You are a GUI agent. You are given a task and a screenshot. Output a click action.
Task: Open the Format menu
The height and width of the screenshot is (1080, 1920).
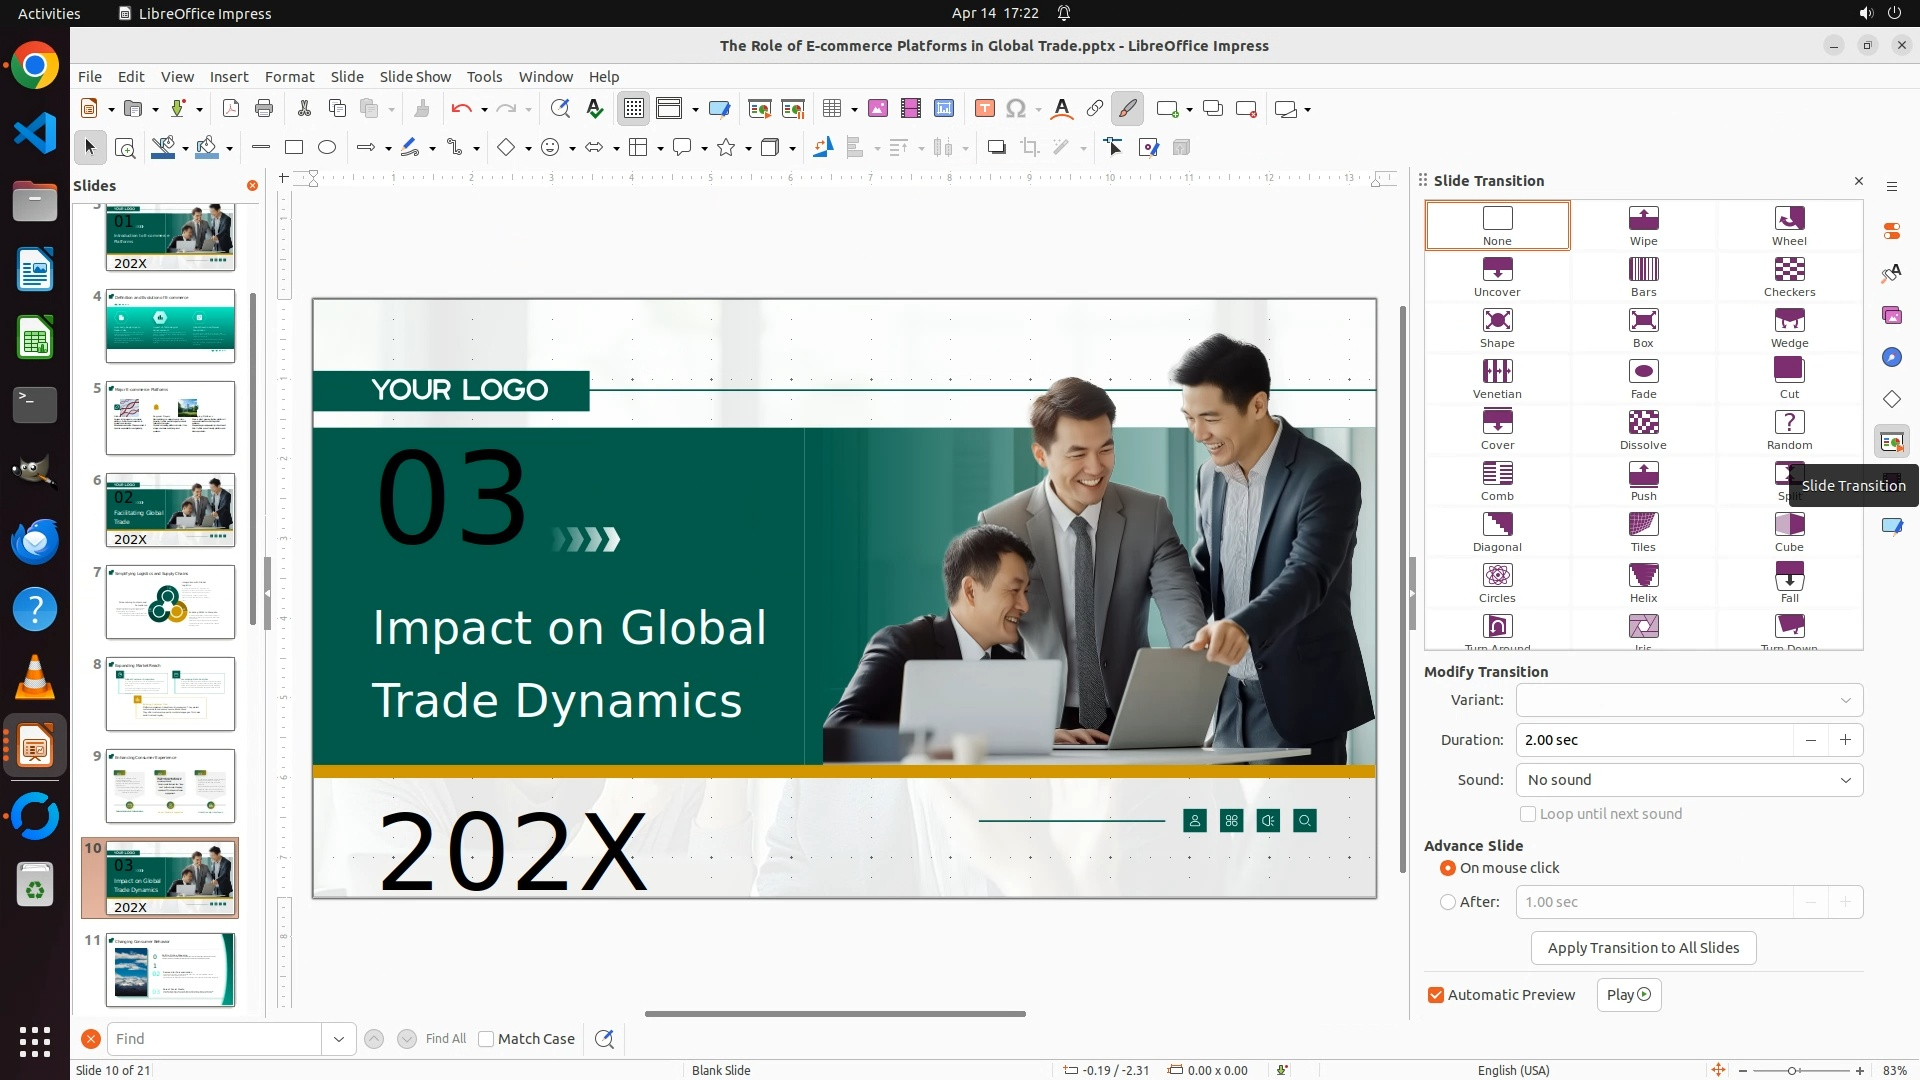(x=289, y=77)
